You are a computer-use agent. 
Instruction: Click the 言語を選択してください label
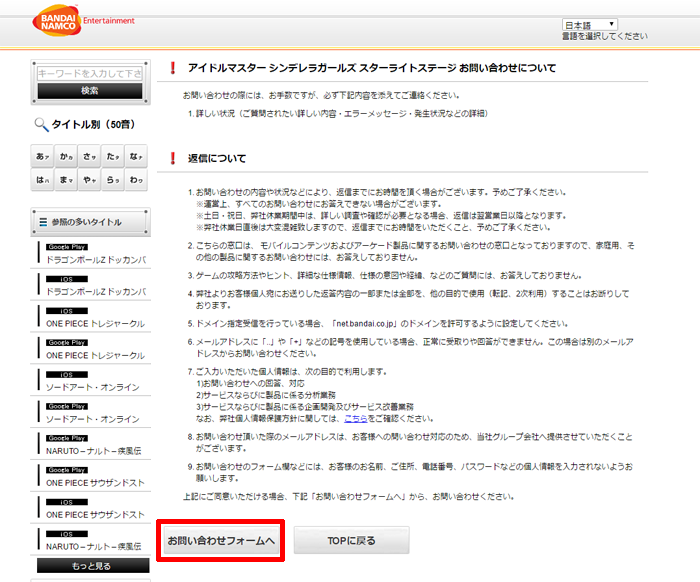pyautogui.click(x=604, y=36)
